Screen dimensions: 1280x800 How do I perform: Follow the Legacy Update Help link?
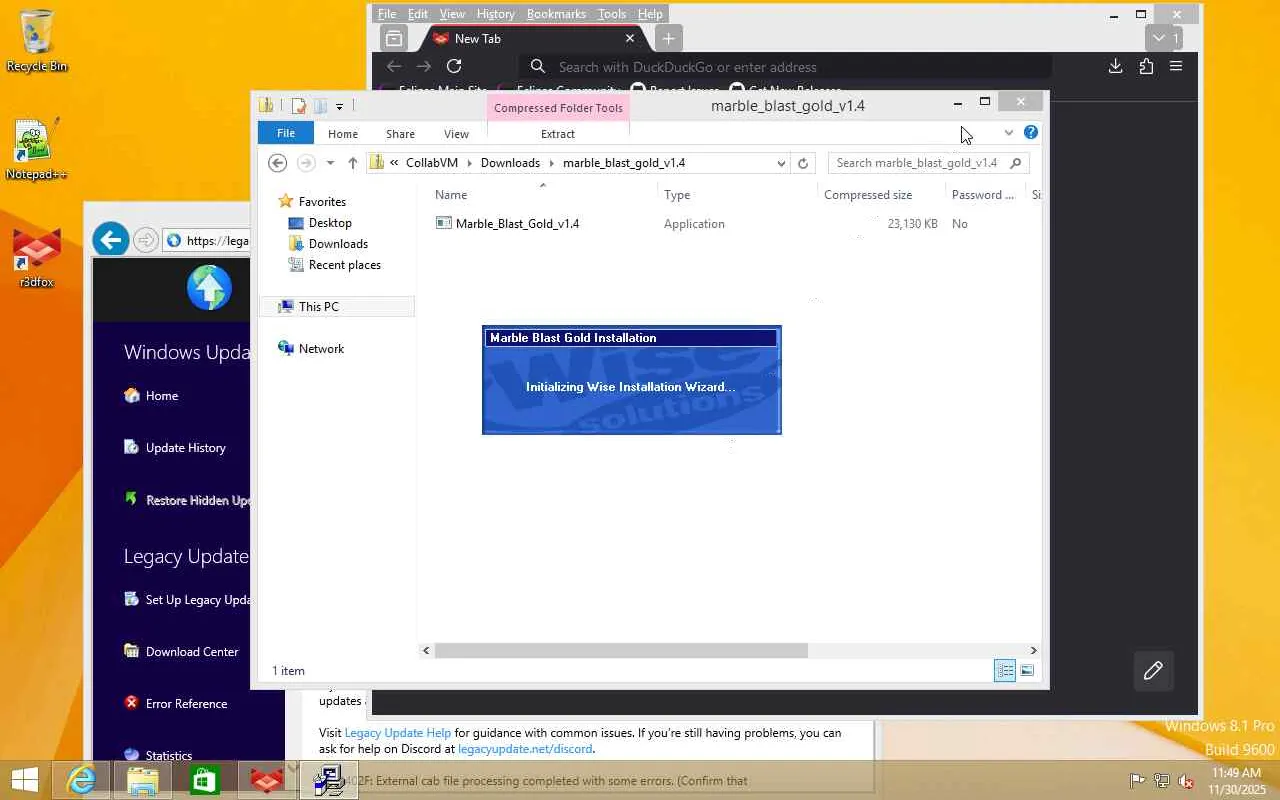coord(398,733)
